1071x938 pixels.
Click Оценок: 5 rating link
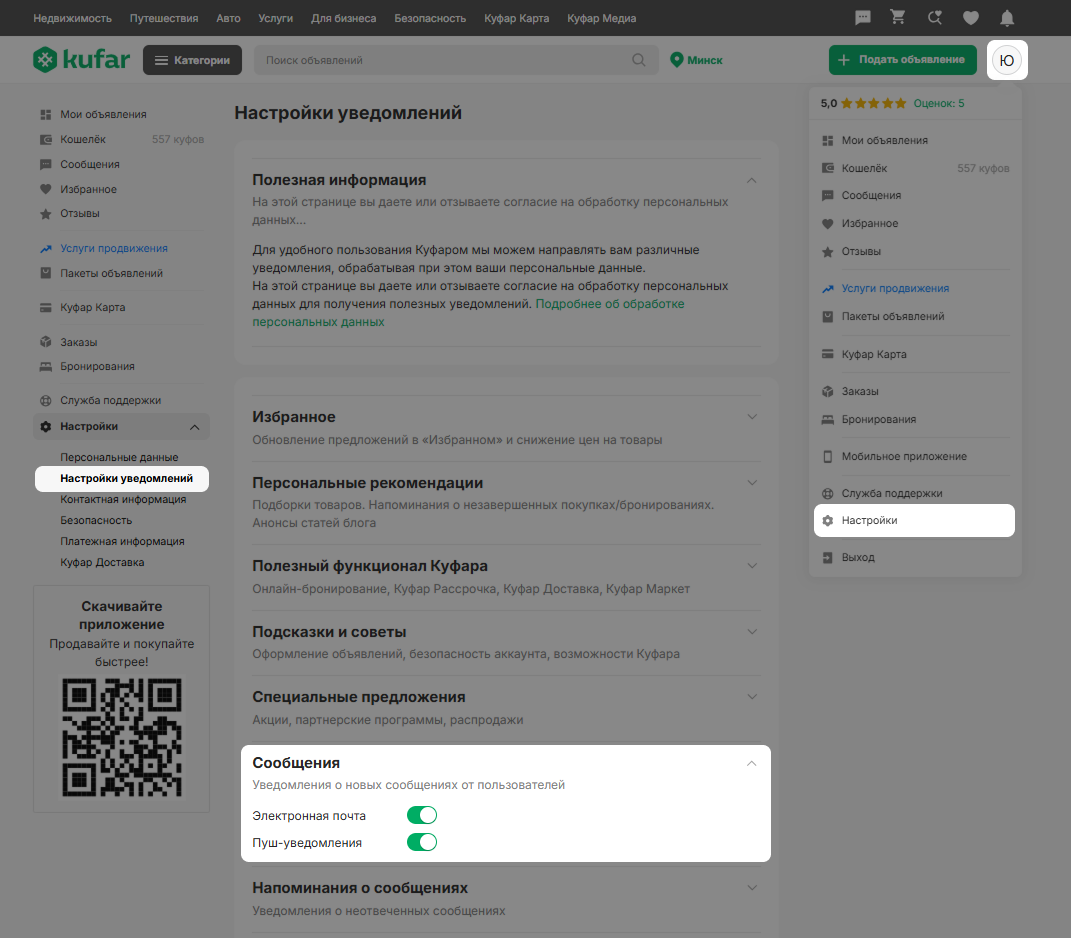tap(938, 103)
